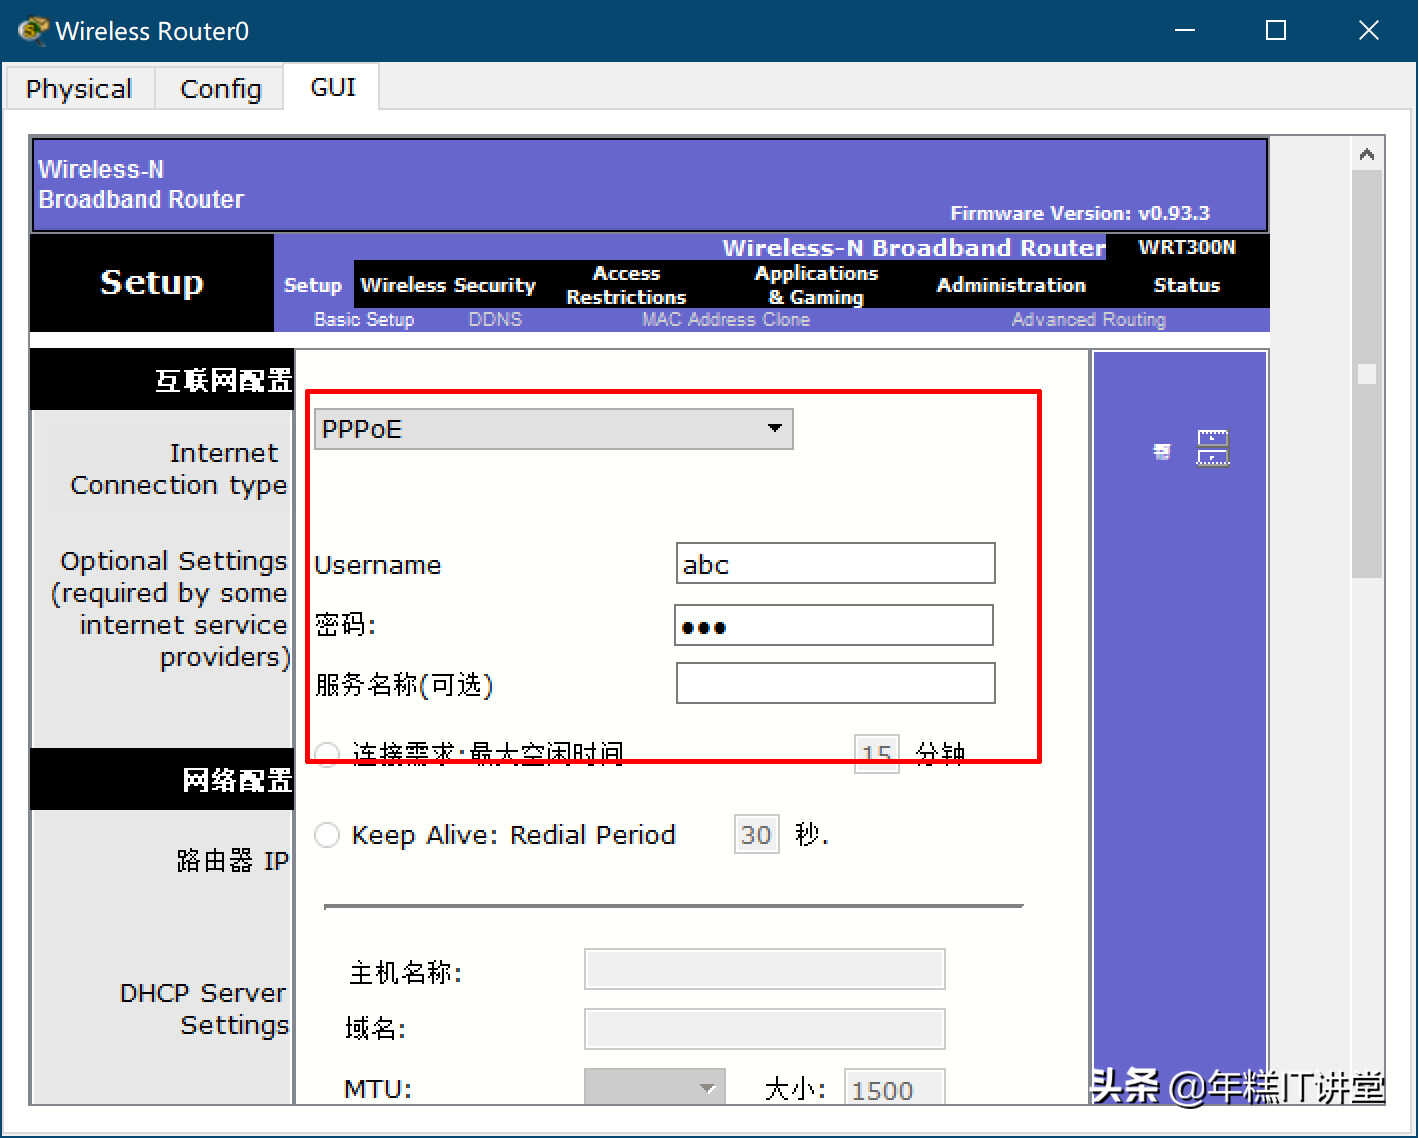Switch to the Physical tab
1418x1138 pixels.
[x=79, y=89]
